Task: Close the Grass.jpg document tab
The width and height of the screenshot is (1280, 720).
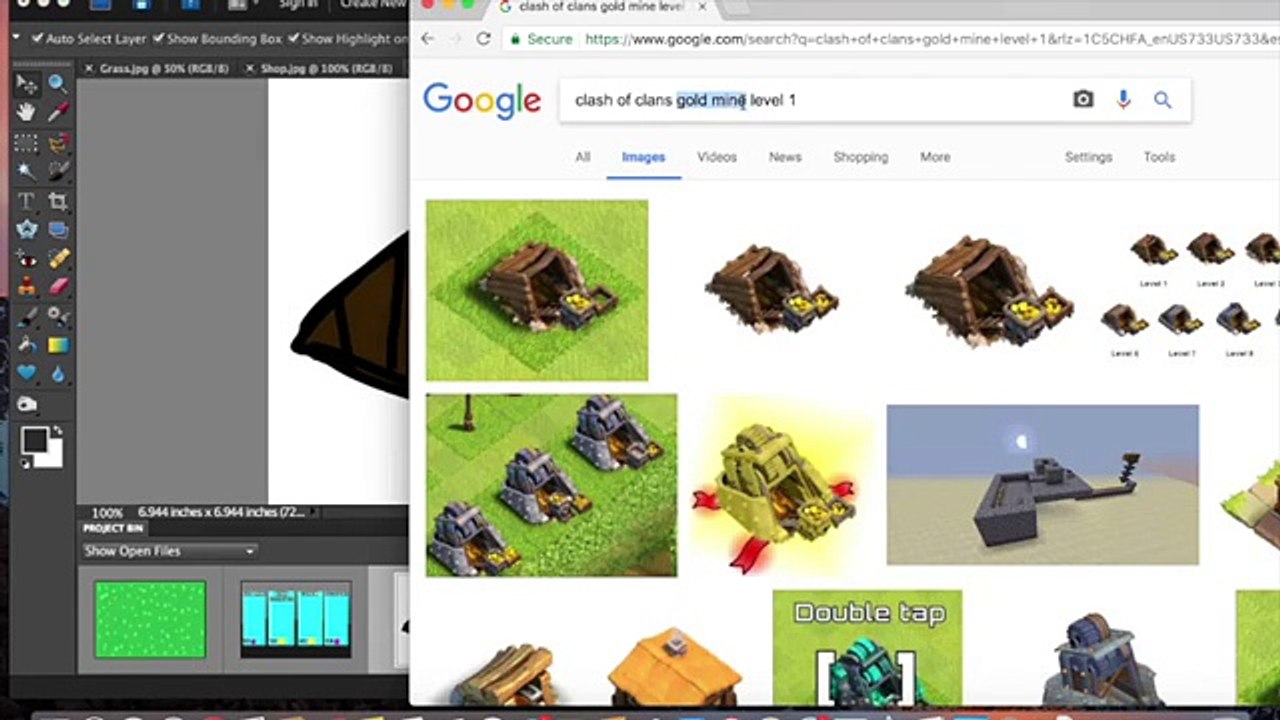Action: point(89,69)
